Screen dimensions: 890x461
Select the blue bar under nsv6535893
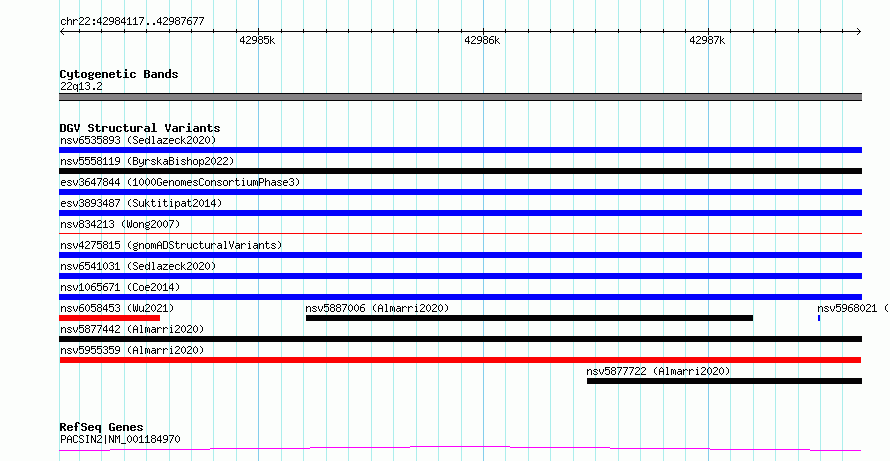pyautogui.click(x=460, y=150)
